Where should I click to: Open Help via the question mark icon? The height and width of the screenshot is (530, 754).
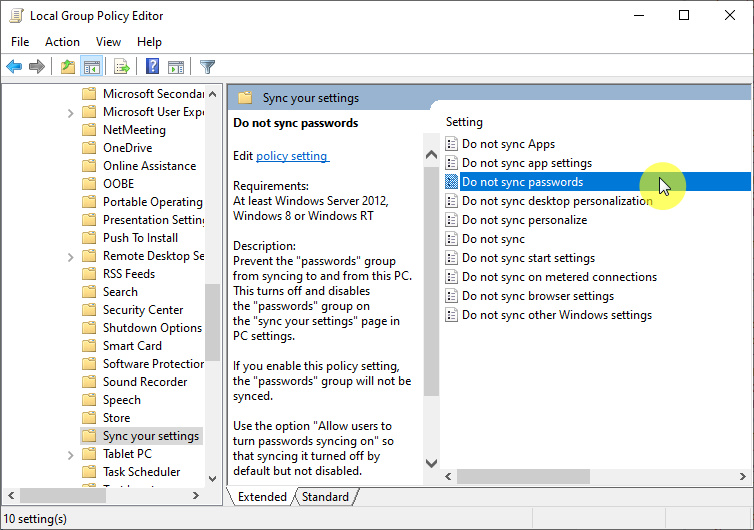(153, 67)
